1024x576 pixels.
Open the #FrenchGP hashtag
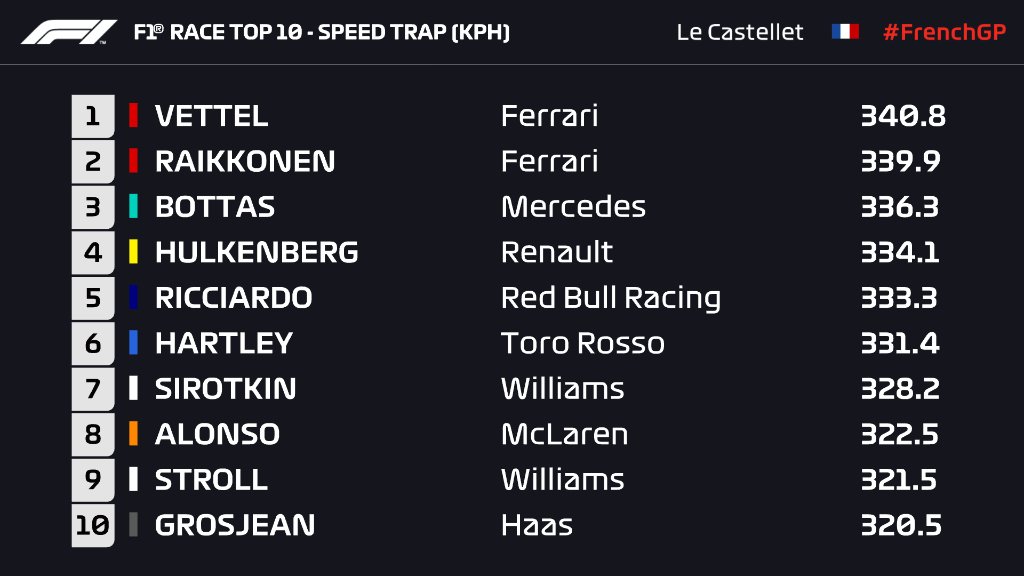click(x=944, y=32)
